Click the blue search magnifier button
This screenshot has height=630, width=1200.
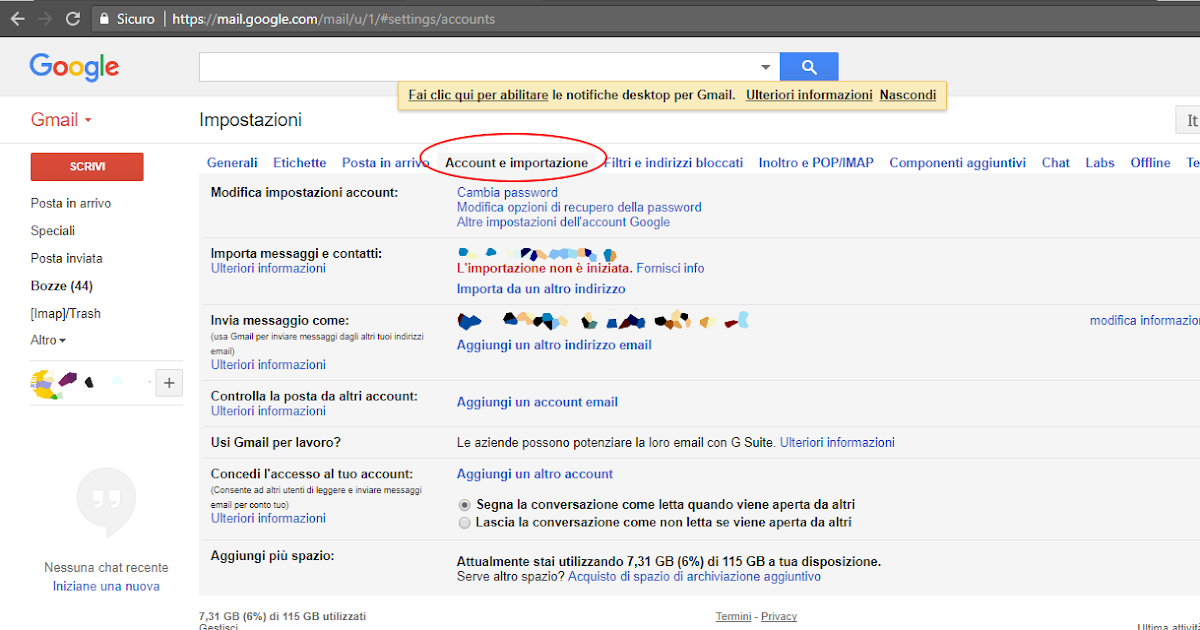[x=809, y=67]
